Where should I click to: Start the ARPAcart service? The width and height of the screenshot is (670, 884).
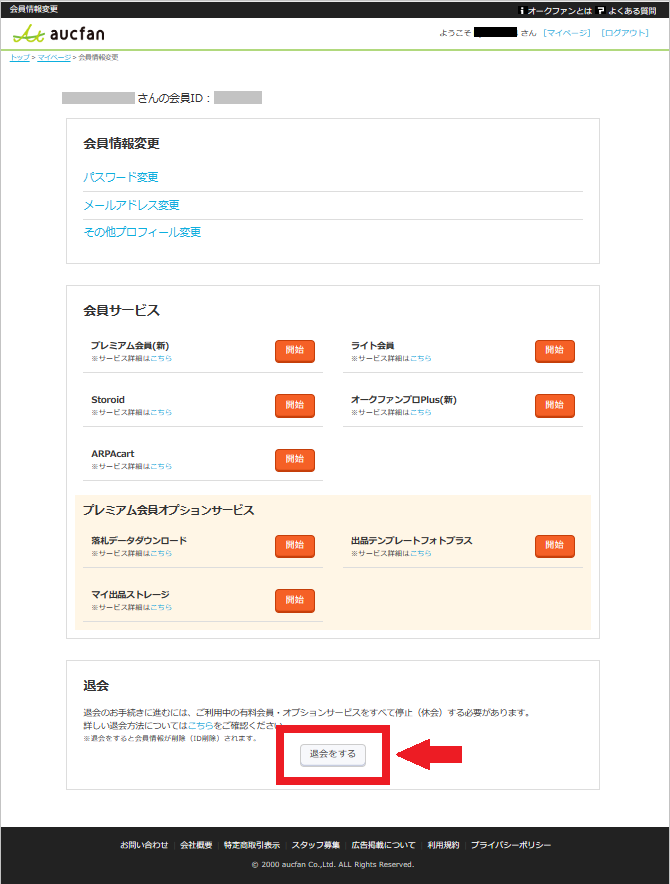pos(295,459)
